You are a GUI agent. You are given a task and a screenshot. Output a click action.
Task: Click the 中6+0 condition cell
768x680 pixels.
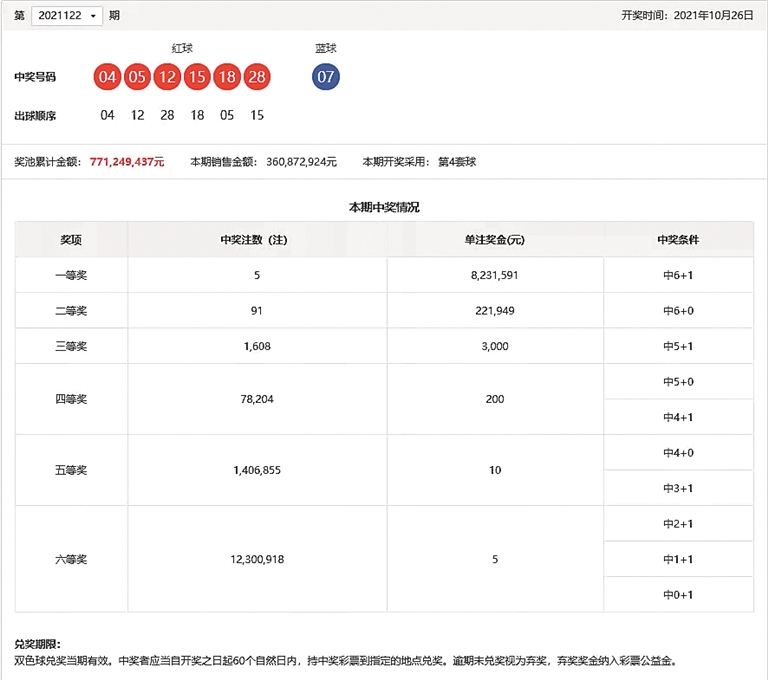pyautogui.click(x=678, y=311)
